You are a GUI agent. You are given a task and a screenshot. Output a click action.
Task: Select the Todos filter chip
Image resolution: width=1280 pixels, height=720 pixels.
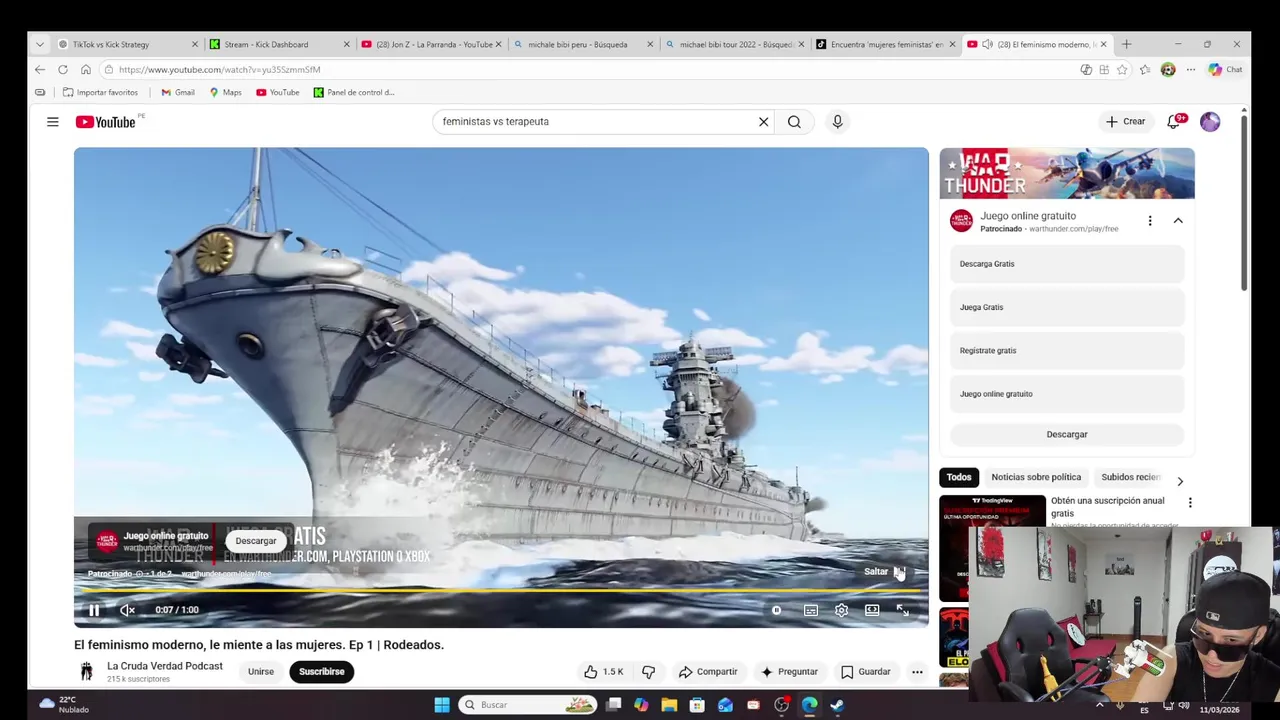coord(959,478)
